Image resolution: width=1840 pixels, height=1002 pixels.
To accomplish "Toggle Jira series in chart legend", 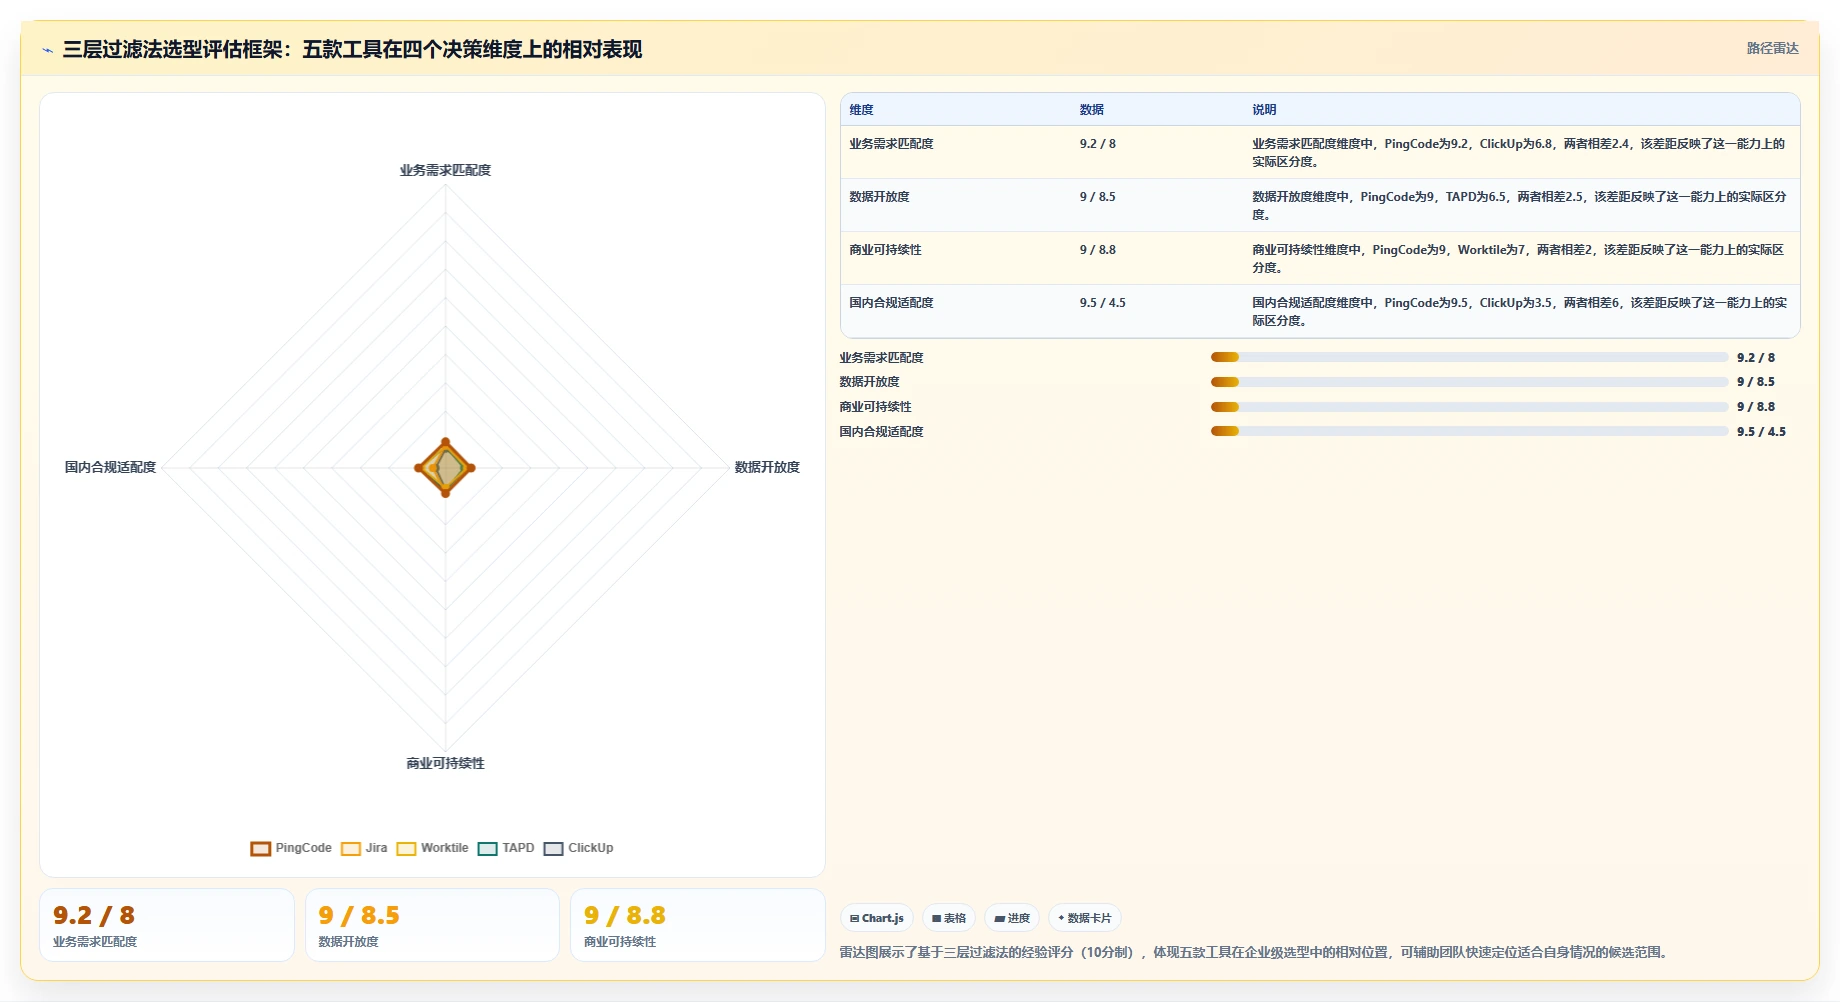I will (x=364, y=848).
